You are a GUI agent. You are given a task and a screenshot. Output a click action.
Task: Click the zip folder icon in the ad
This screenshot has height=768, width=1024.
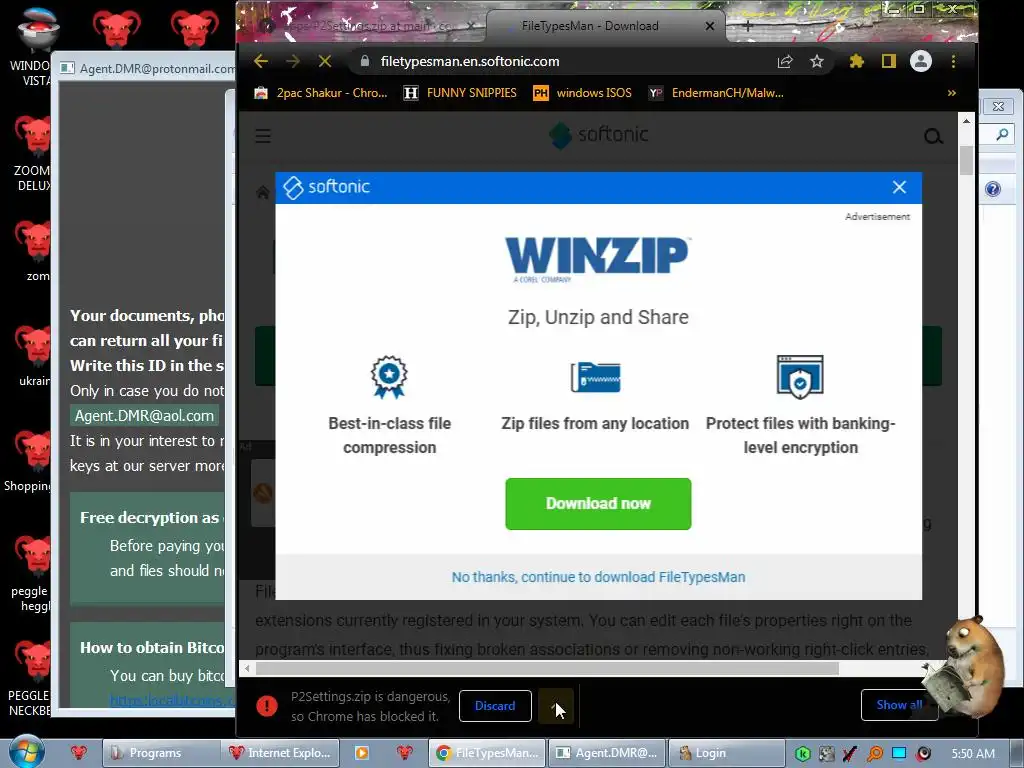596,377
